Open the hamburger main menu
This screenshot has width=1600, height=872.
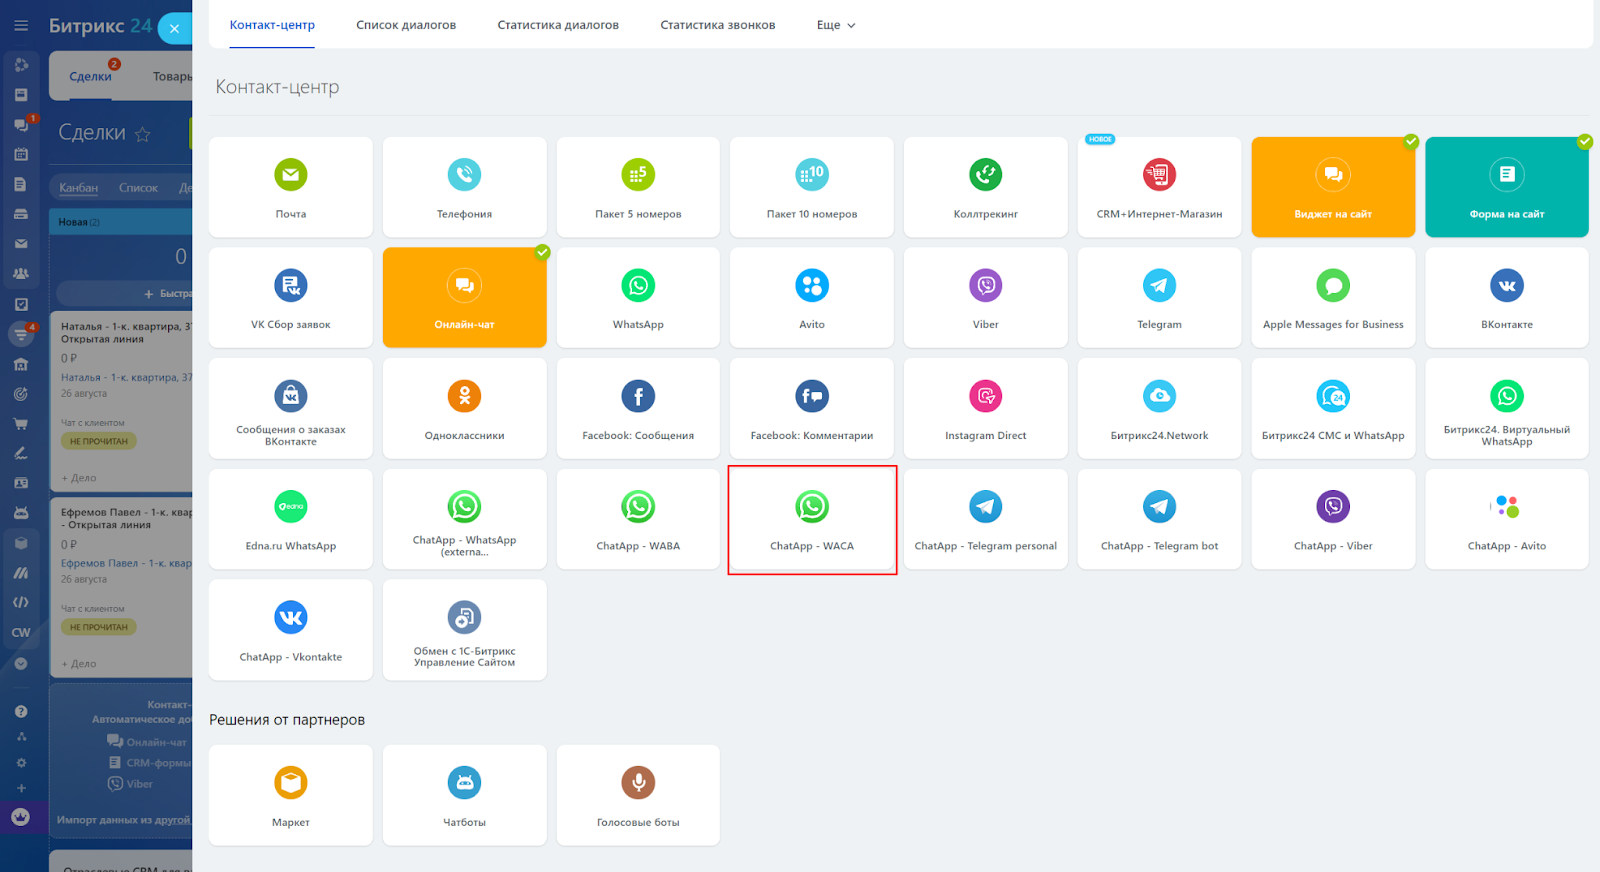pyautogui.click(x=21, y=26)
